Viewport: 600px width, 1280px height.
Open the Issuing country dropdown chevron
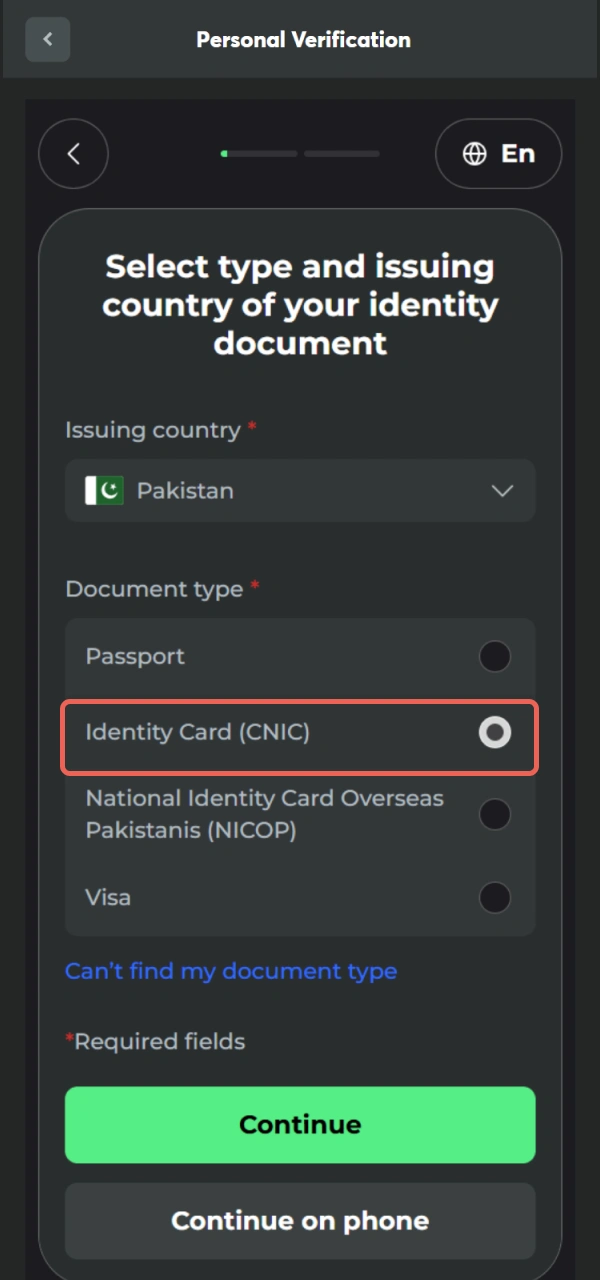coord(503,491)
